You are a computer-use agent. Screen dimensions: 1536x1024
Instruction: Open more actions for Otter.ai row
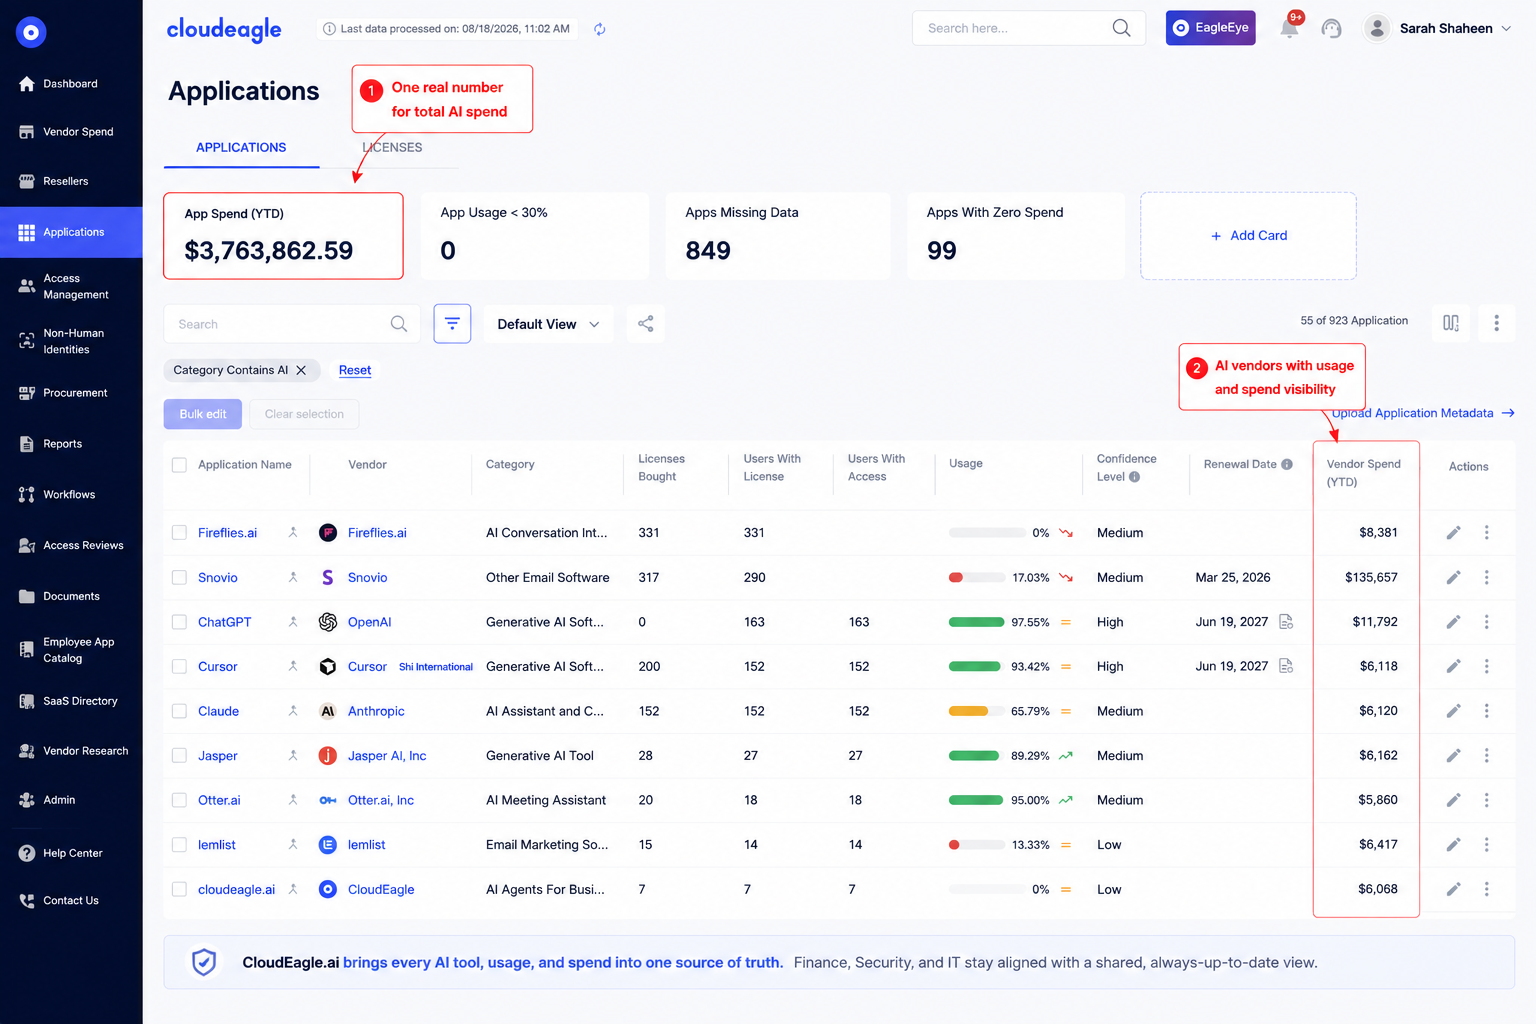1487,800
